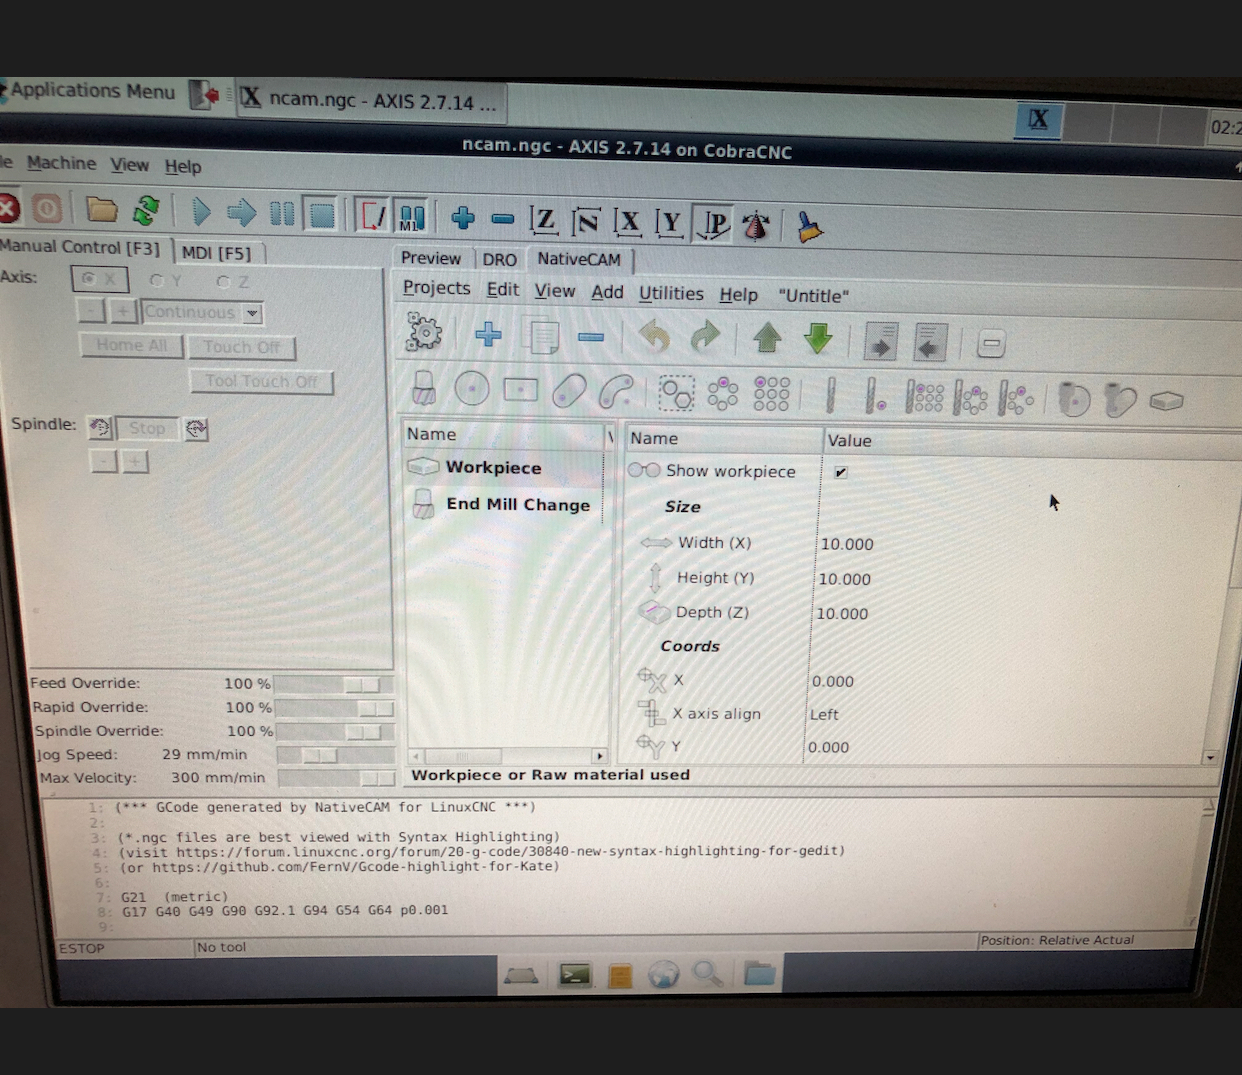The height and width of the screenshot is (1075, 1242).
Task: Select perspective P view
Action: click(x=713, y=224)
